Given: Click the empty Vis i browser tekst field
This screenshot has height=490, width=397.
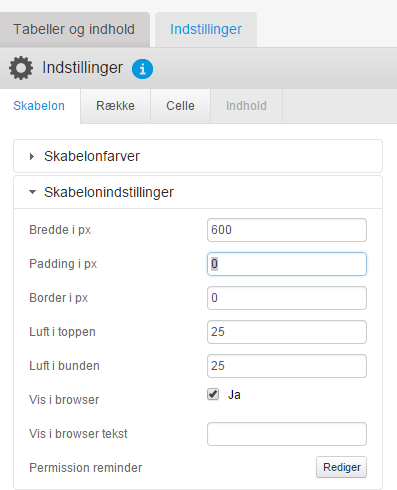Looking at the screenshot, I should tap(287, 434).
